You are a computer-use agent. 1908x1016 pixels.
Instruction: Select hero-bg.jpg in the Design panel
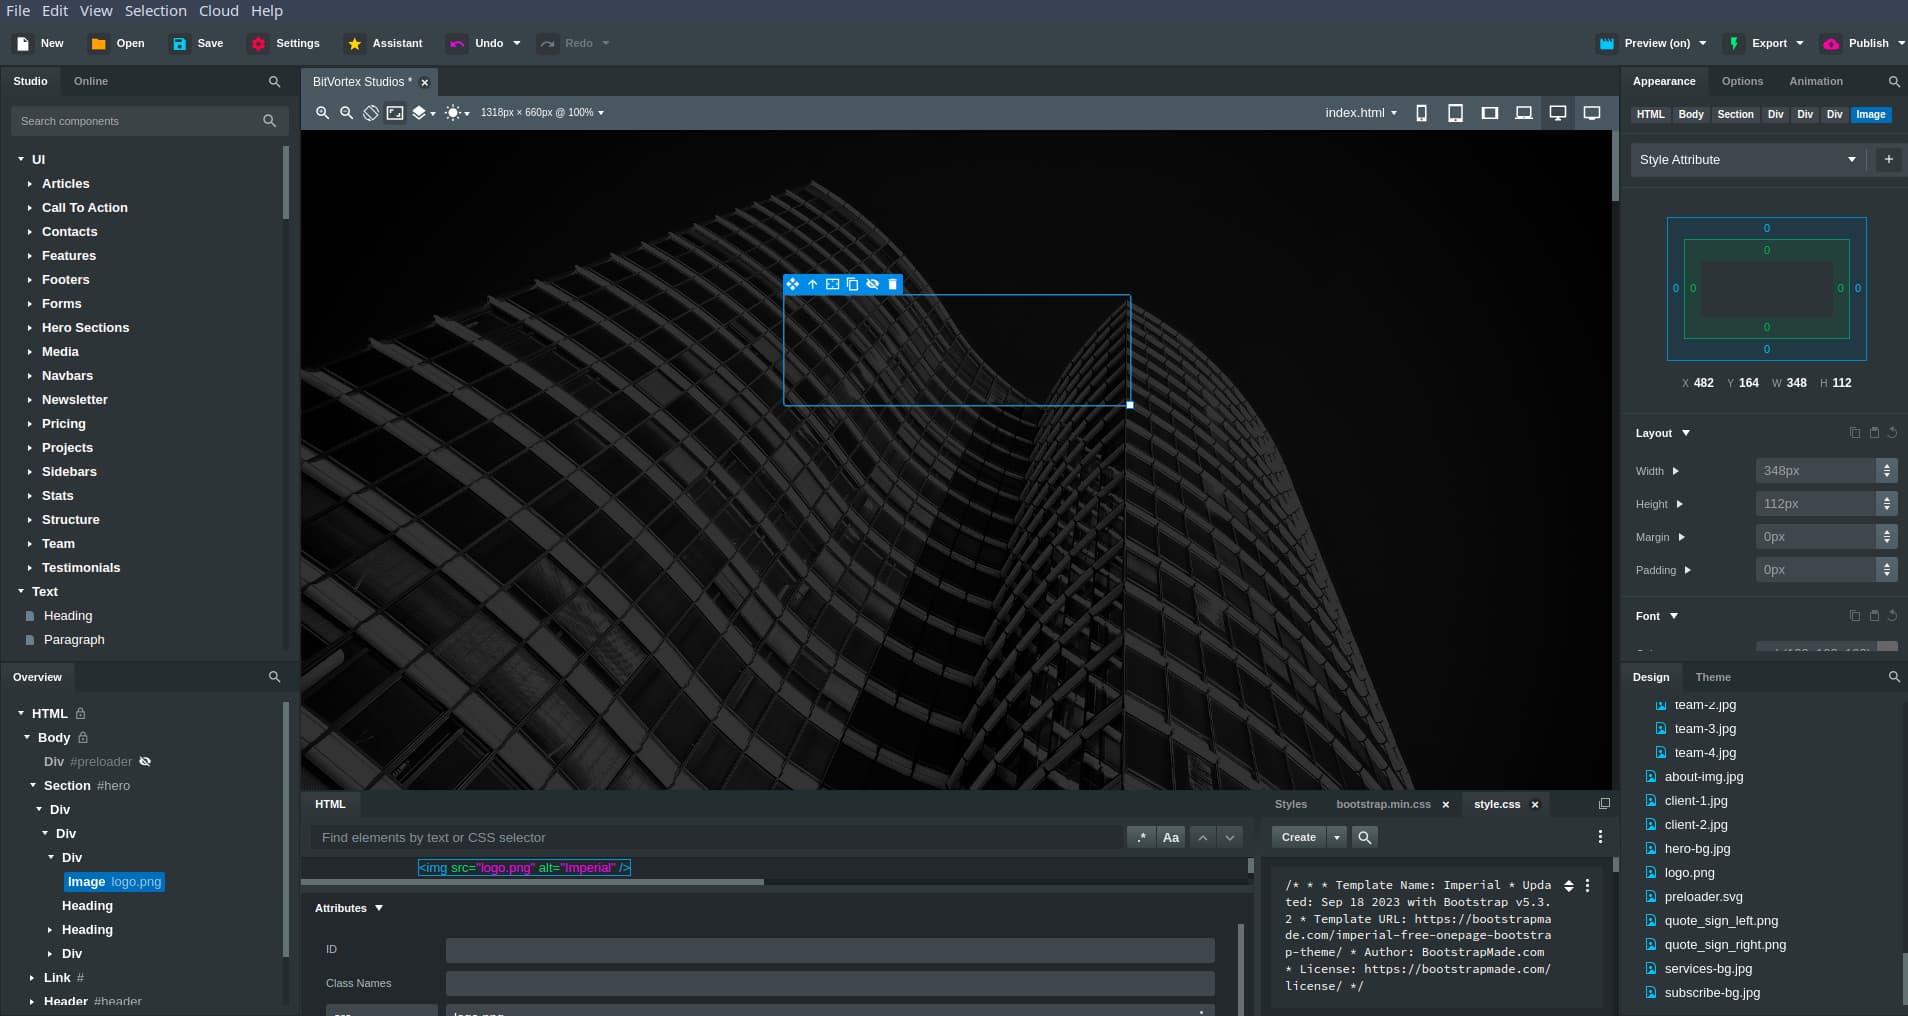click(x=1697, y=849)
